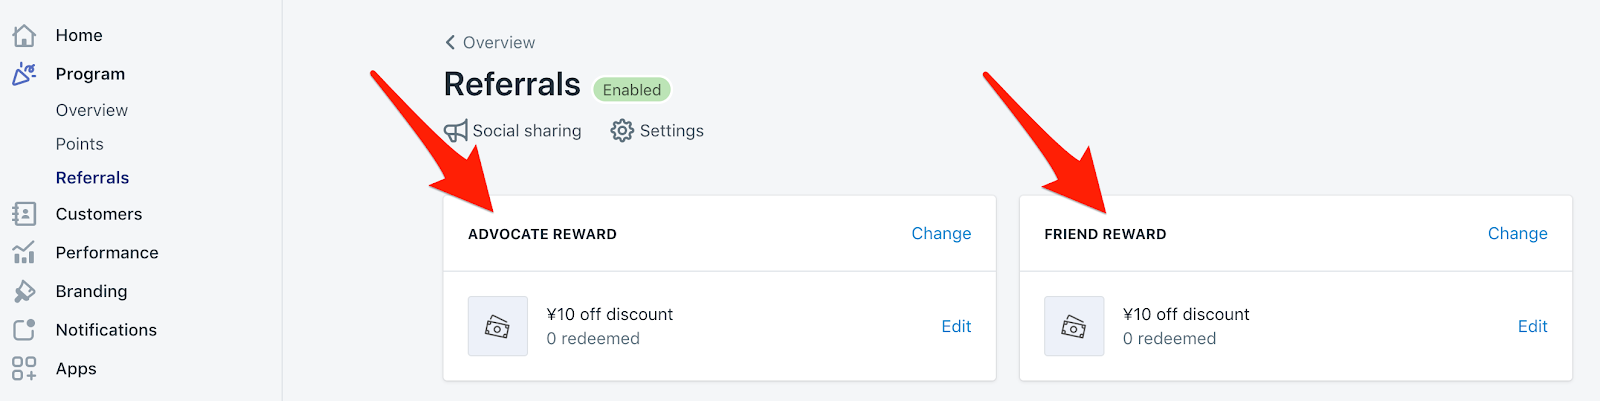Click the Performance chart icon
This screenshot has height=401, width=1600.
24,253
